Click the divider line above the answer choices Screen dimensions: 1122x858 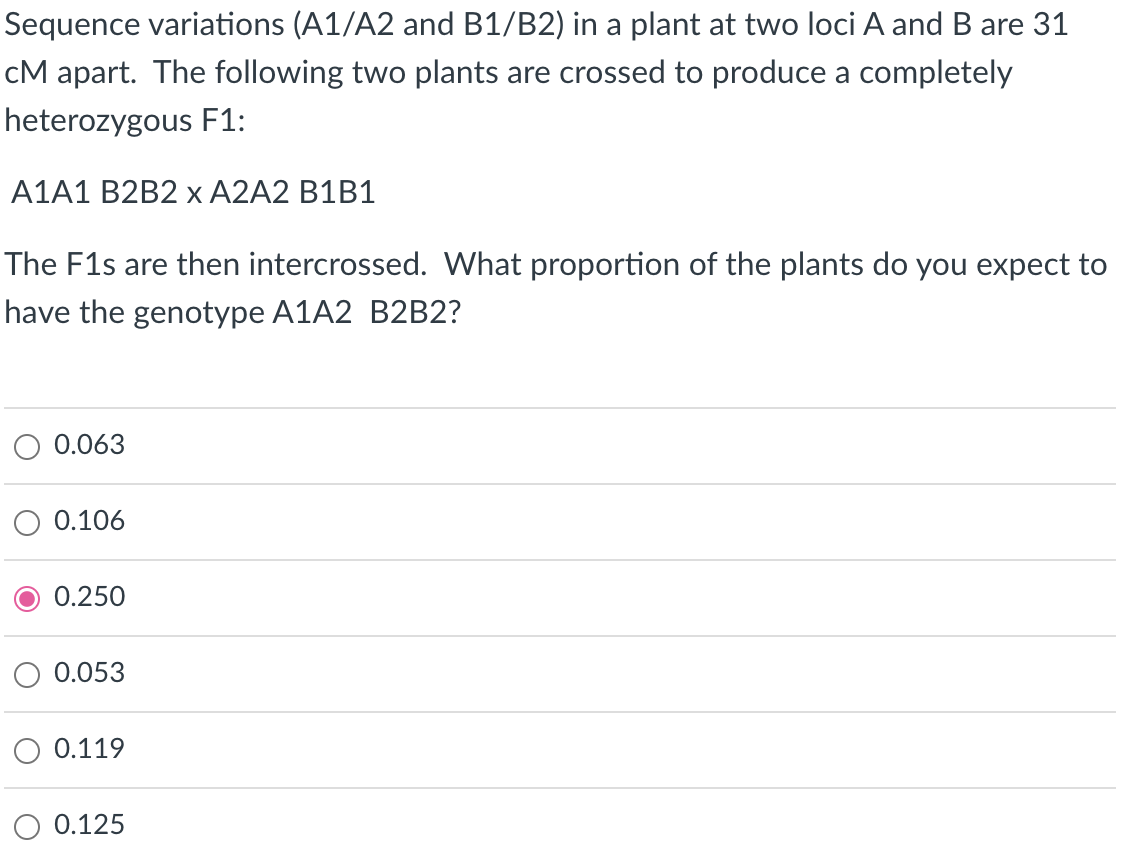tap(560, 408)
